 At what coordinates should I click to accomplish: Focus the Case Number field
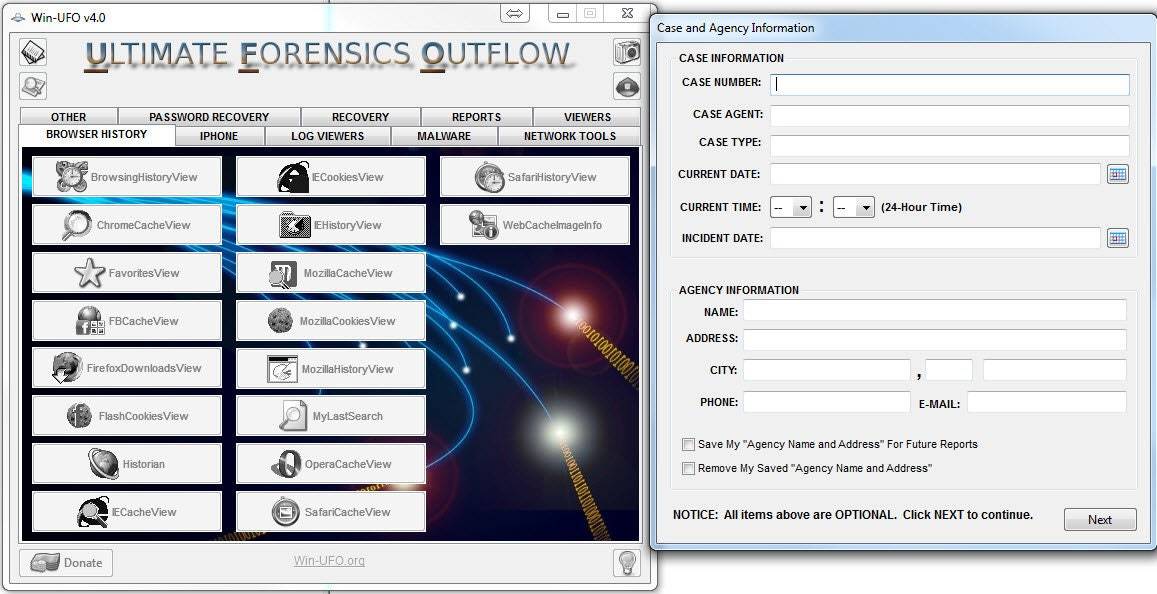(x=950, y=84)
